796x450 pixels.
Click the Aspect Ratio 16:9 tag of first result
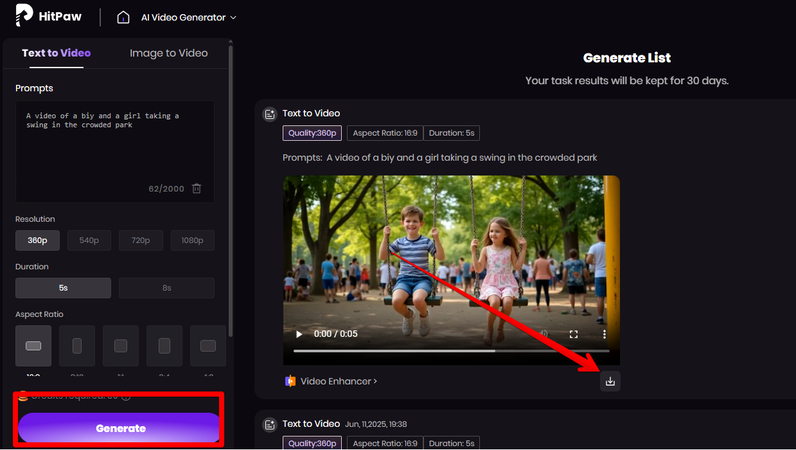385,133
